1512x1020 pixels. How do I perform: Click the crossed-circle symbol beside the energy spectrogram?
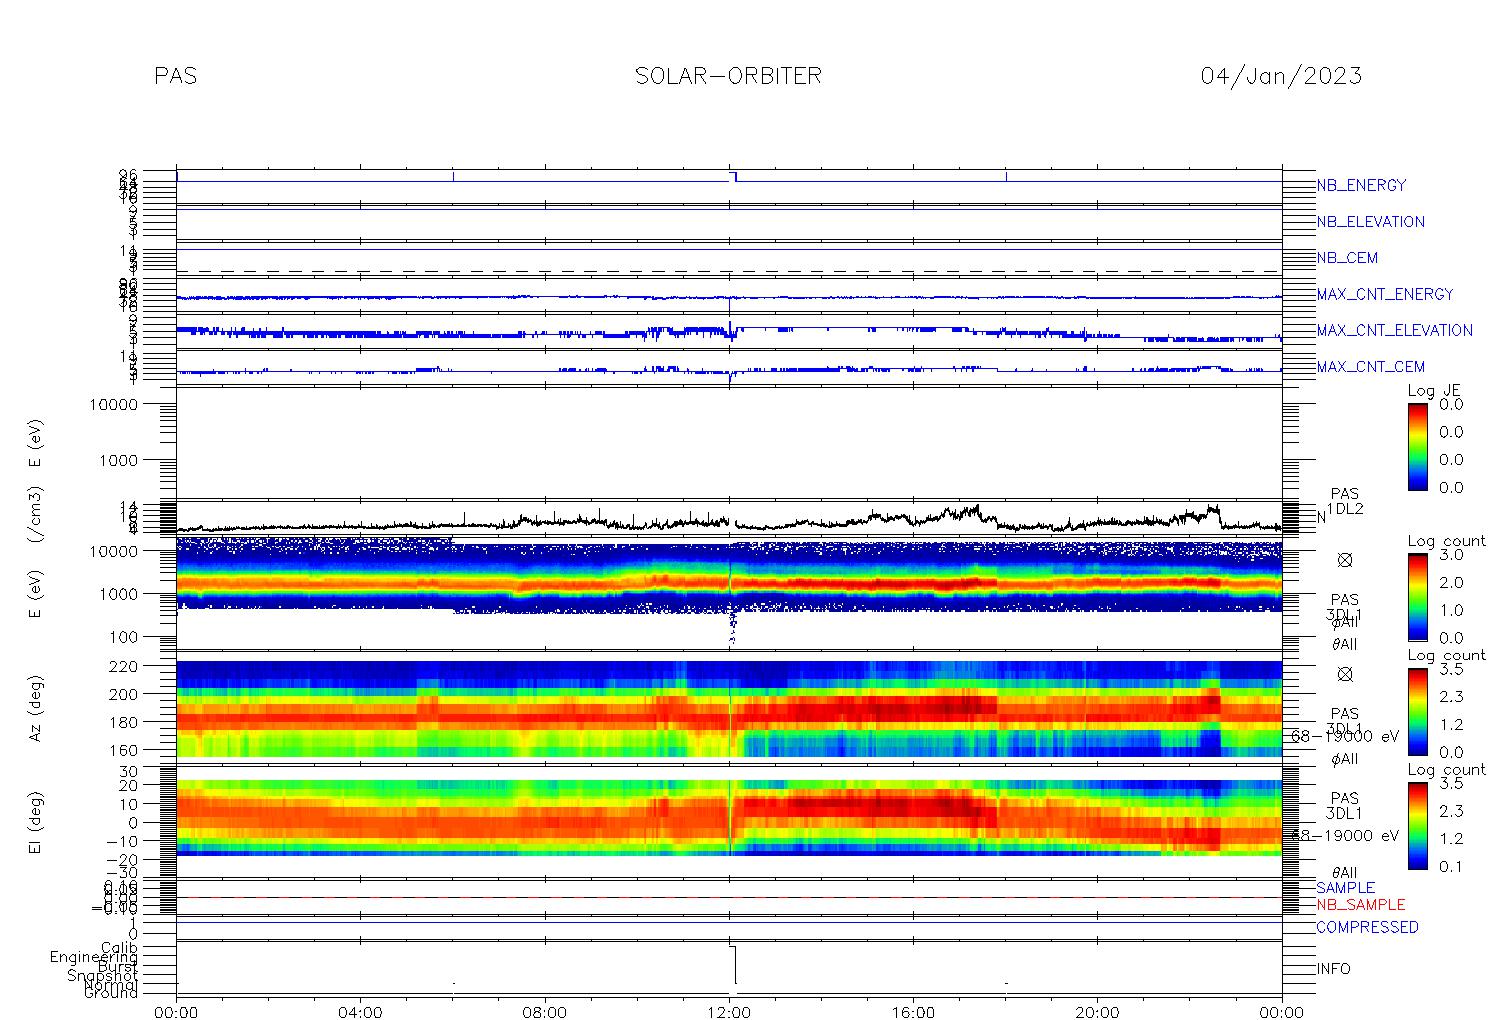click(1345, 560)
